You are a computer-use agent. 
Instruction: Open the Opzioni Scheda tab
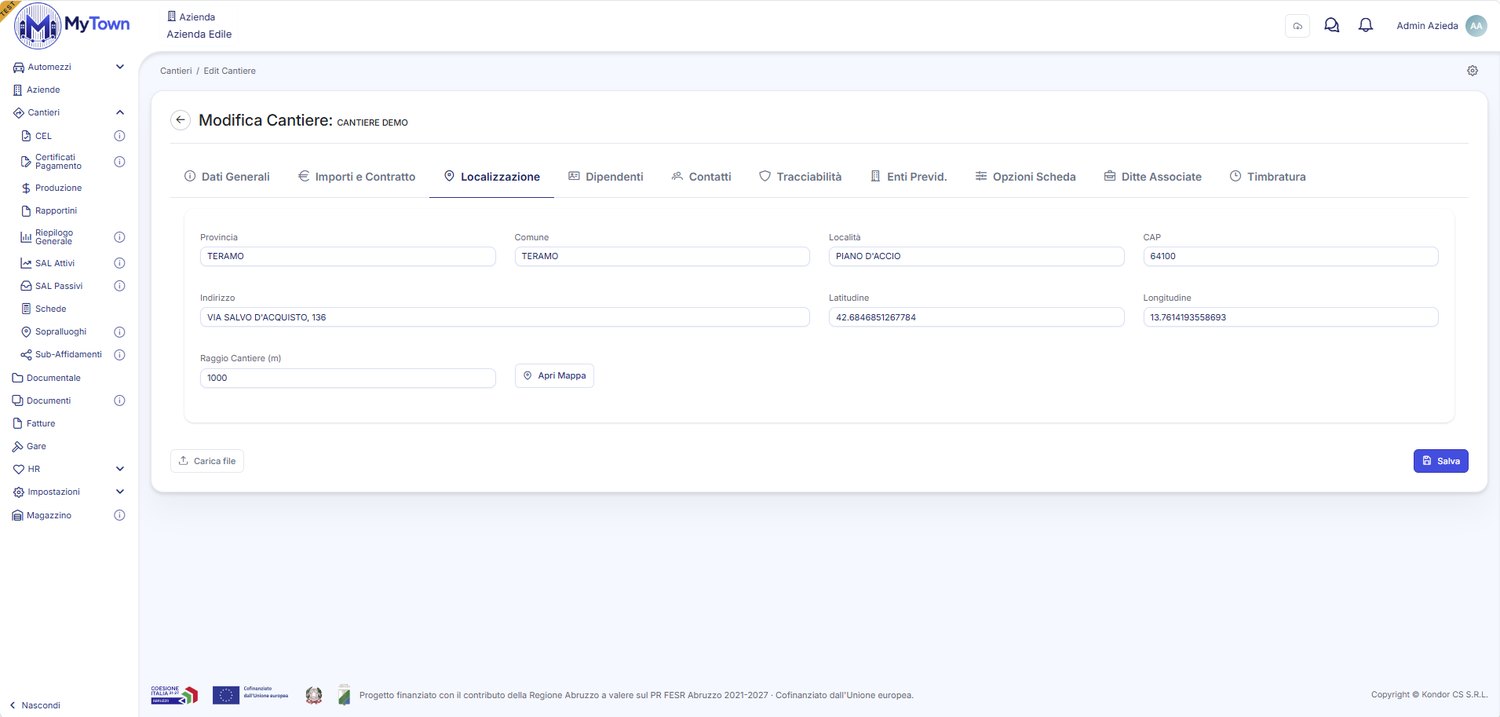pos(1026,177)
